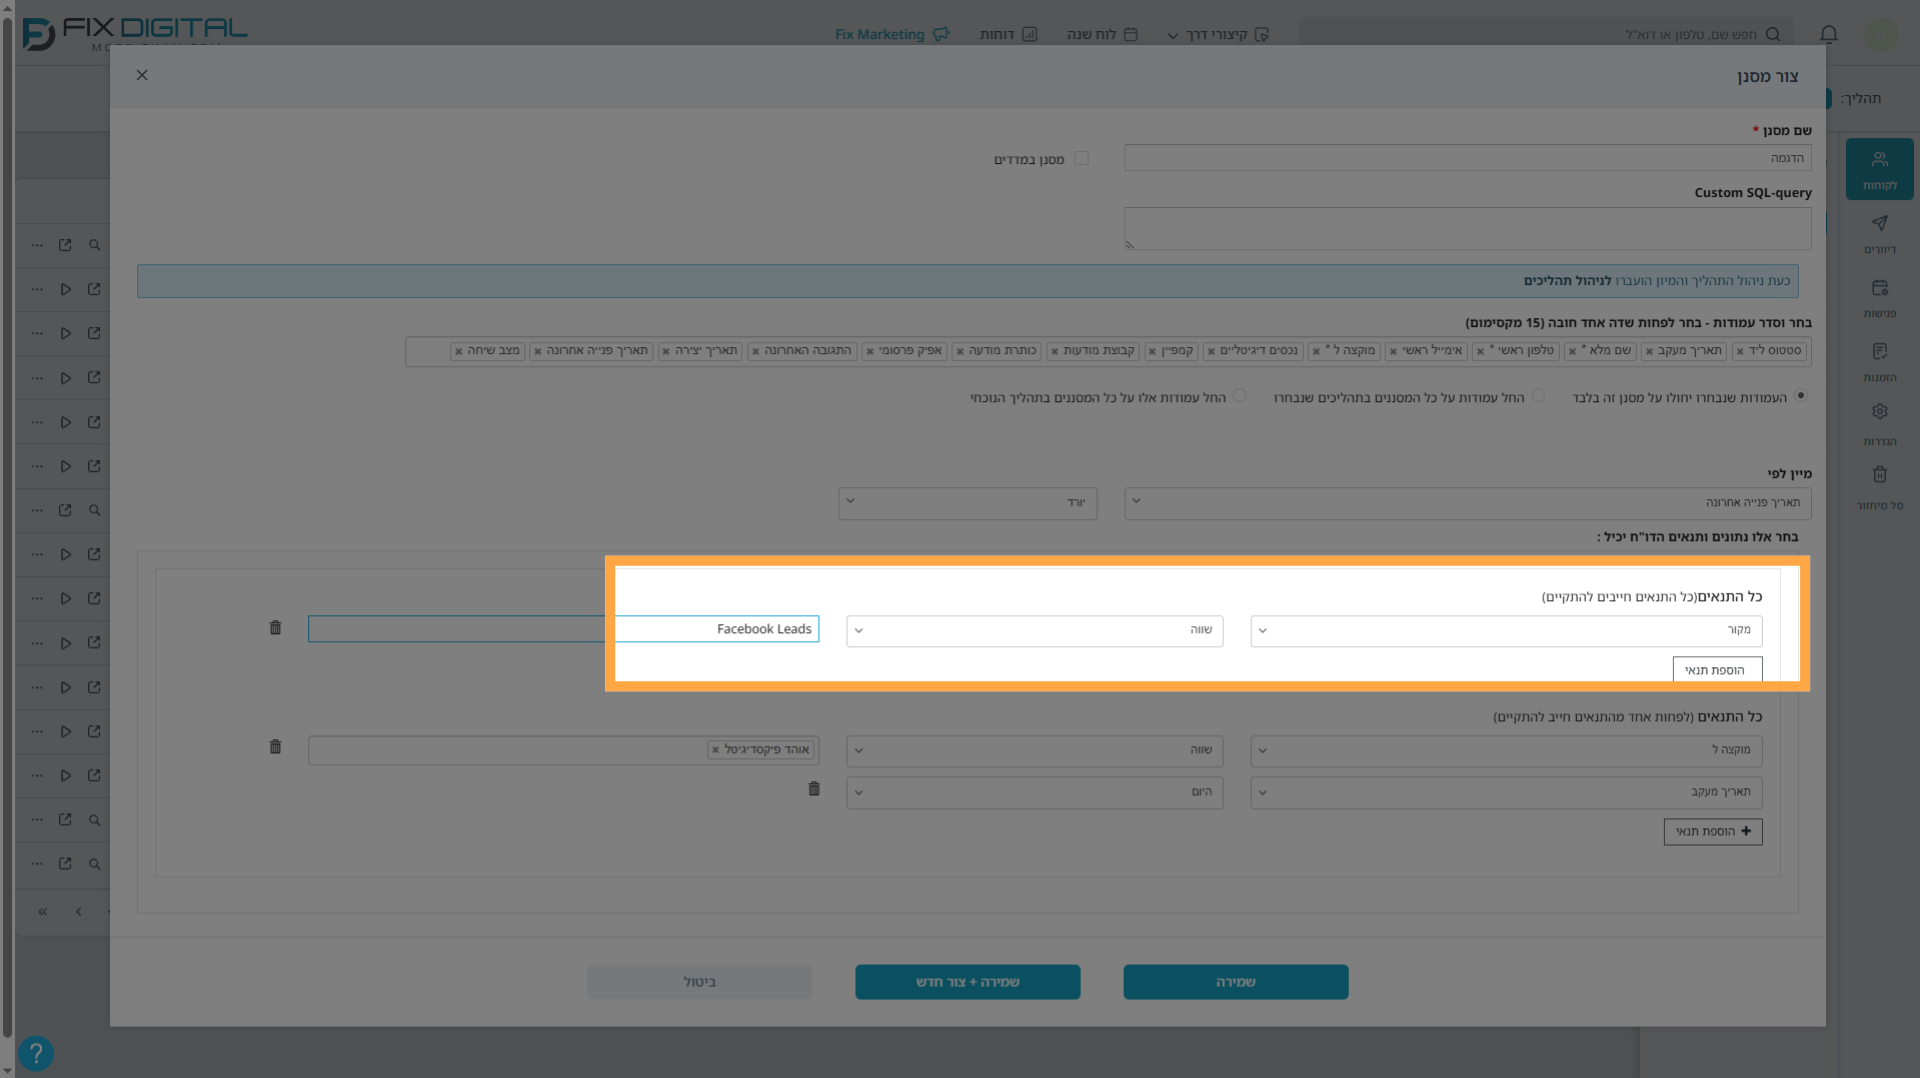Open the 'מקור' field dropdown
Viewport: 1920px width, 1078px height.
1506,630
